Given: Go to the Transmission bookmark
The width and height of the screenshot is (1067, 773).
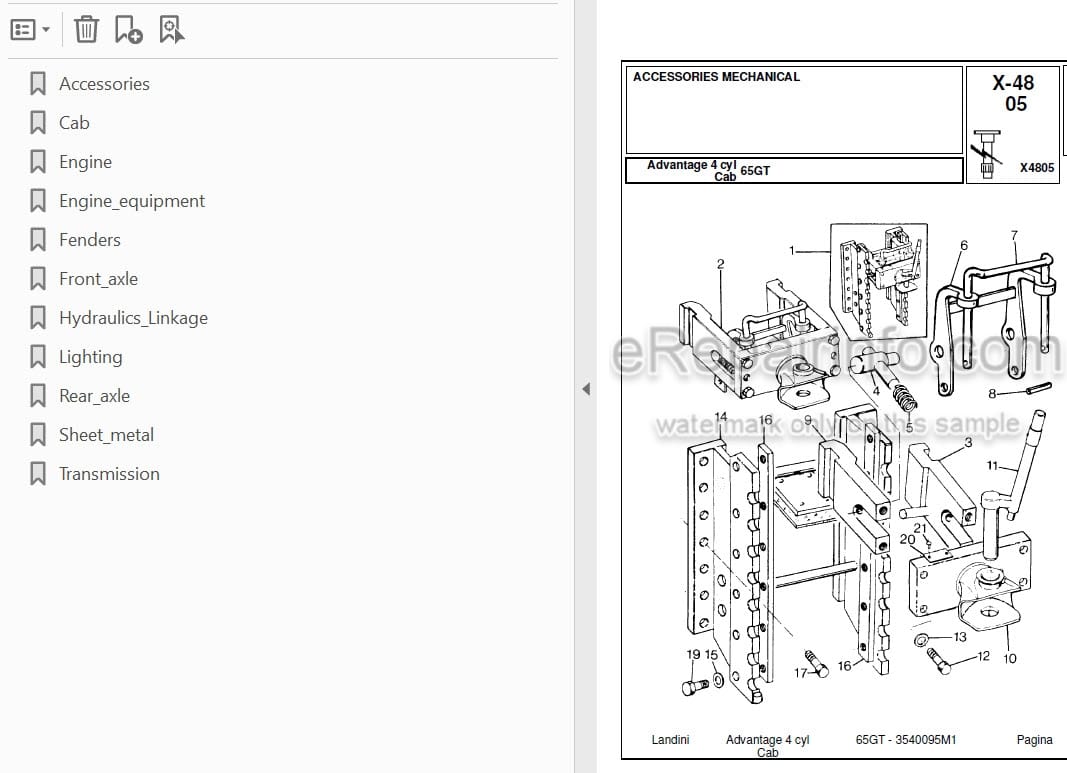Looking at the screenshot, I should (110, 474).
